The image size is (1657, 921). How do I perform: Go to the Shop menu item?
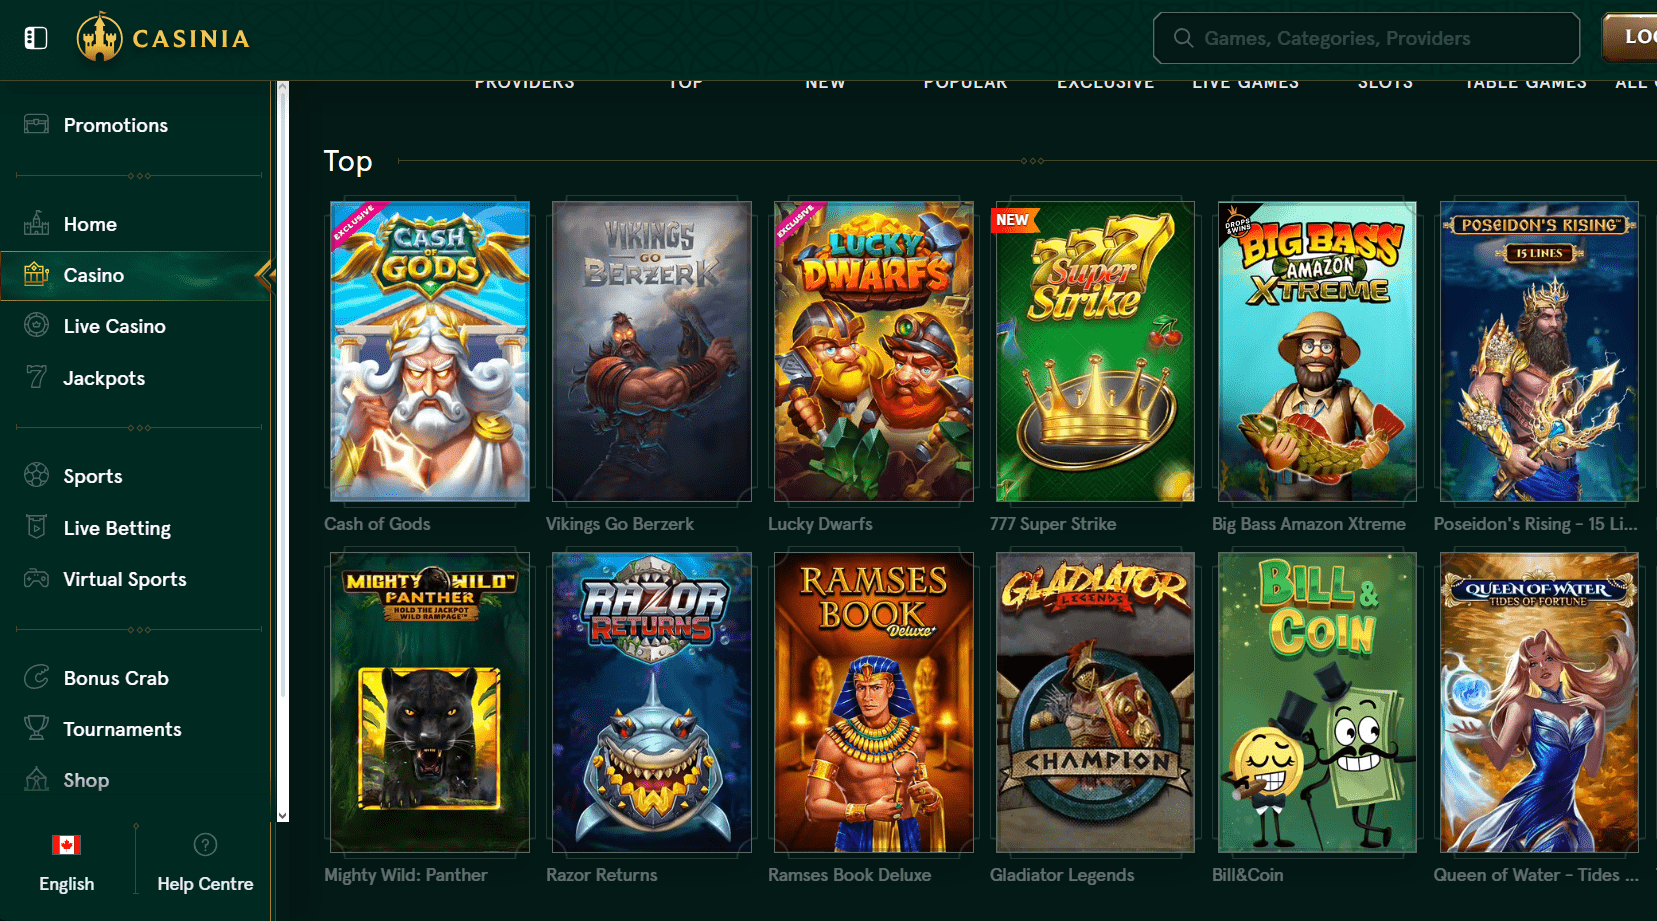[x=86, y=780]
